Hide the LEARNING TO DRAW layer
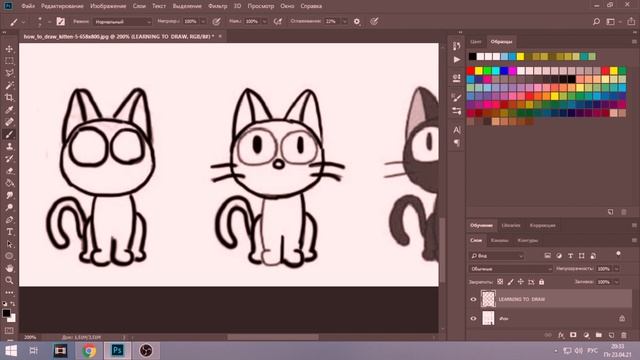The height and width of the screenshot is (360, 640). point(473,299)
